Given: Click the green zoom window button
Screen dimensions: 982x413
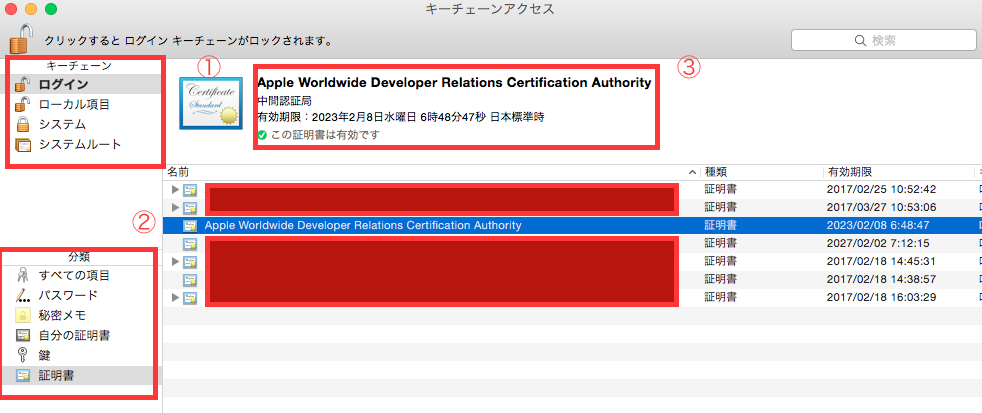Looking at the screenshot, I should pyautogui.click(x=51, y=9).
